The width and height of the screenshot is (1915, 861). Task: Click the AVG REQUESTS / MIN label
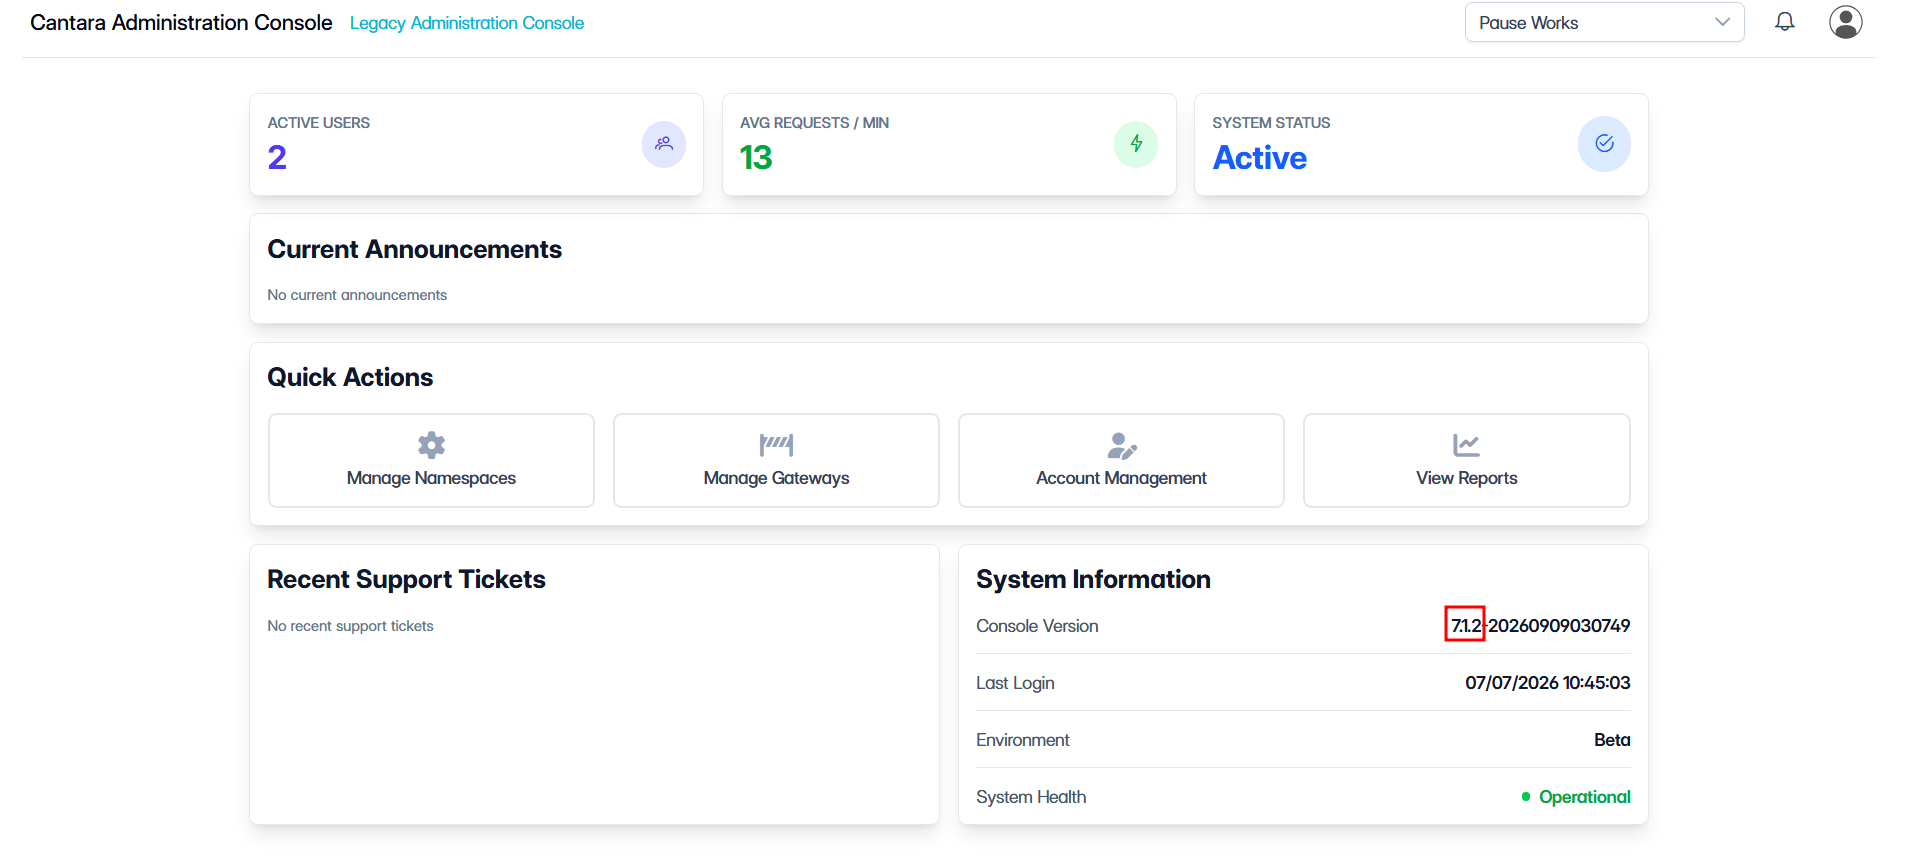[x=814, y=123]
